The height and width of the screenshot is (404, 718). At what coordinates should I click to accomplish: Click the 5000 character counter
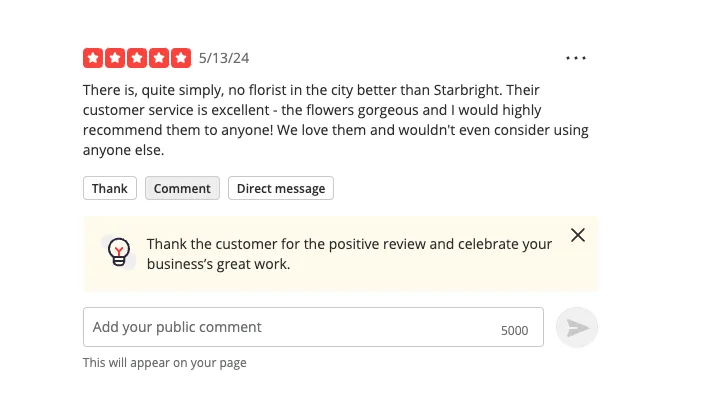514,331
